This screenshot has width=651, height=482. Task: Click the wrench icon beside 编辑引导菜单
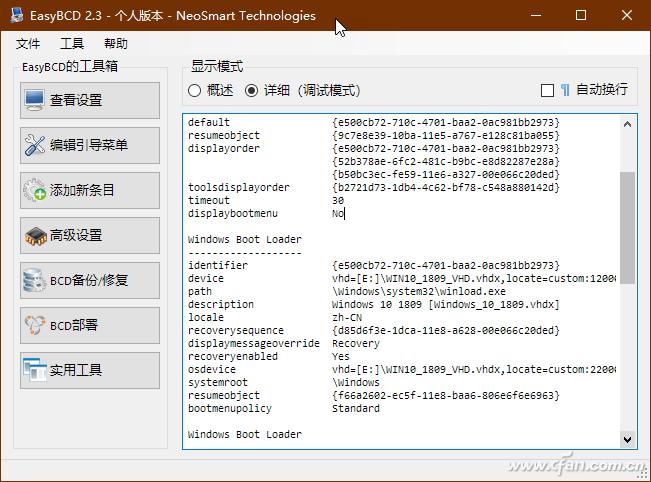[x=35, y=145]
